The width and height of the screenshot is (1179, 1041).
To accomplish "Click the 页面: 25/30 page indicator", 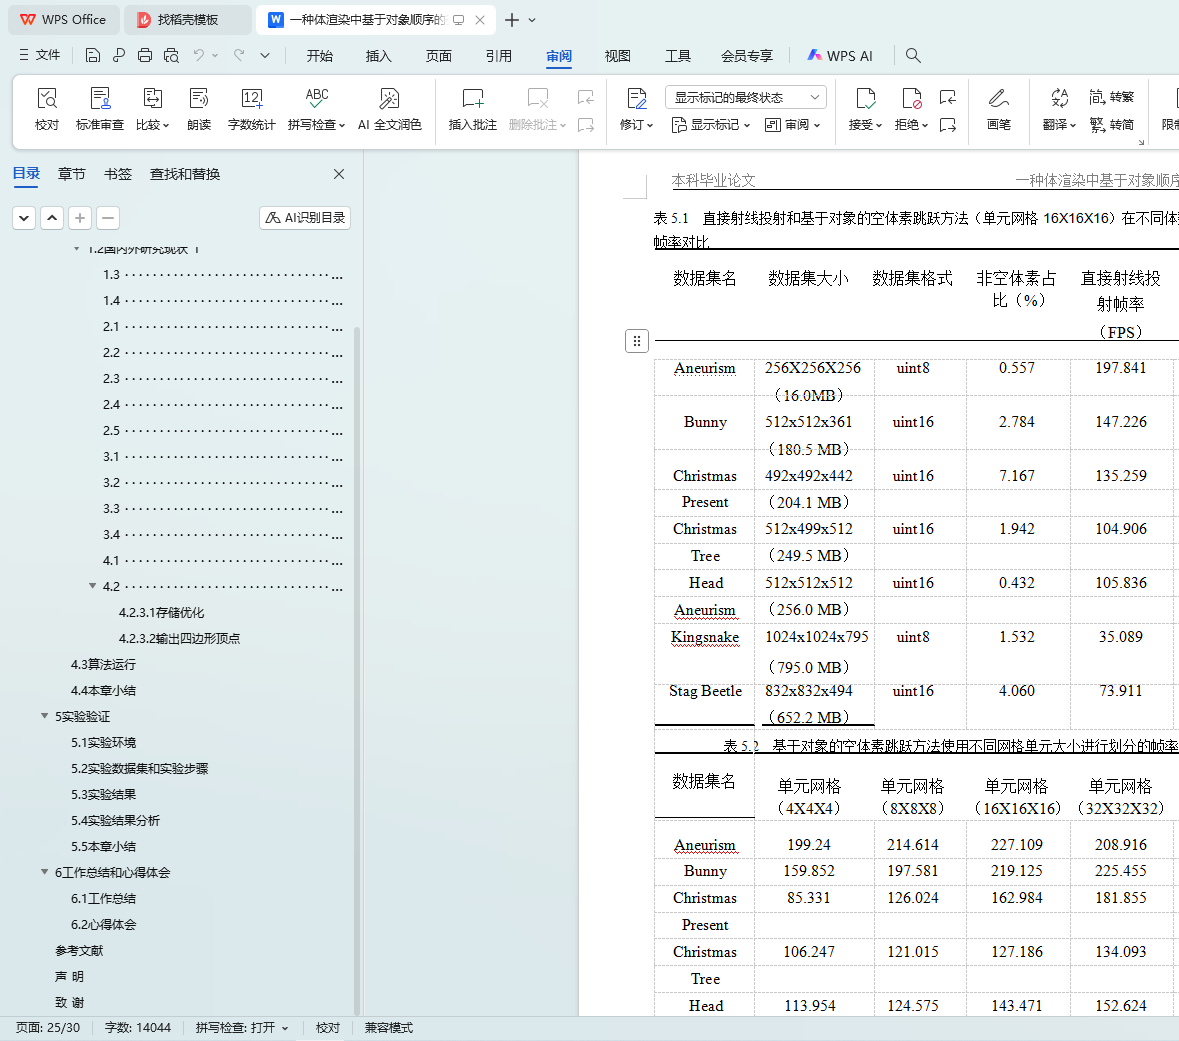I will 48,1027.
